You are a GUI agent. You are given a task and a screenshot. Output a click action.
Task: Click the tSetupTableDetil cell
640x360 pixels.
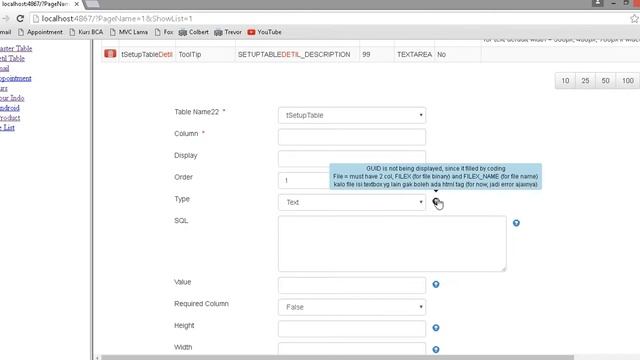pos(147,54)
